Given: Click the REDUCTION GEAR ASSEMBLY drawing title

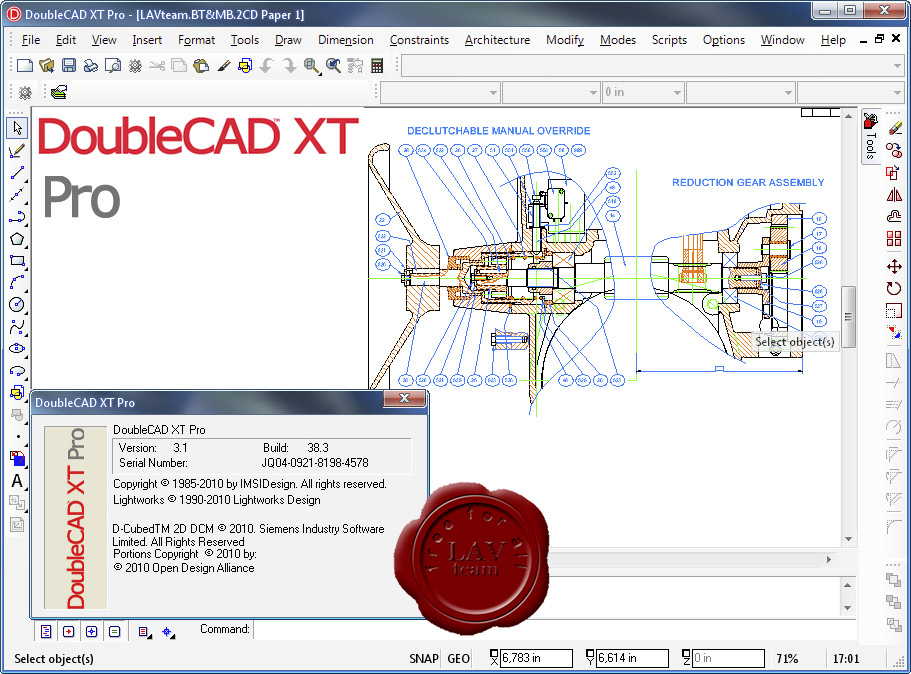Looking at the screenshot, I should pos(748,182).
